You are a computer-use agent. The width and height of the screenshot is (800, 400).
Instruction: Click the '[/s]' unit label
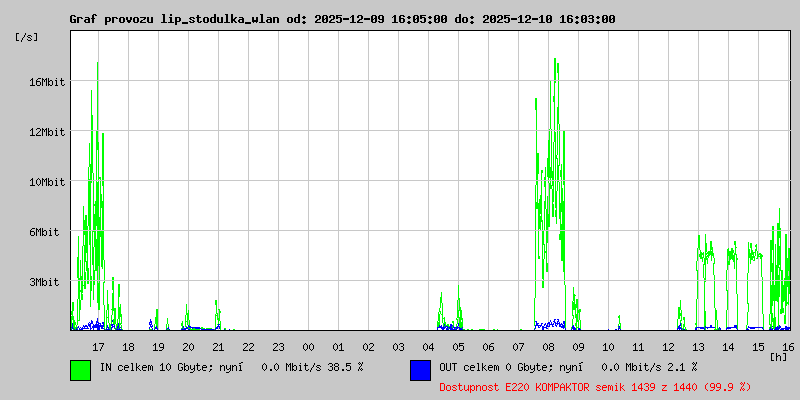point(27,37)
